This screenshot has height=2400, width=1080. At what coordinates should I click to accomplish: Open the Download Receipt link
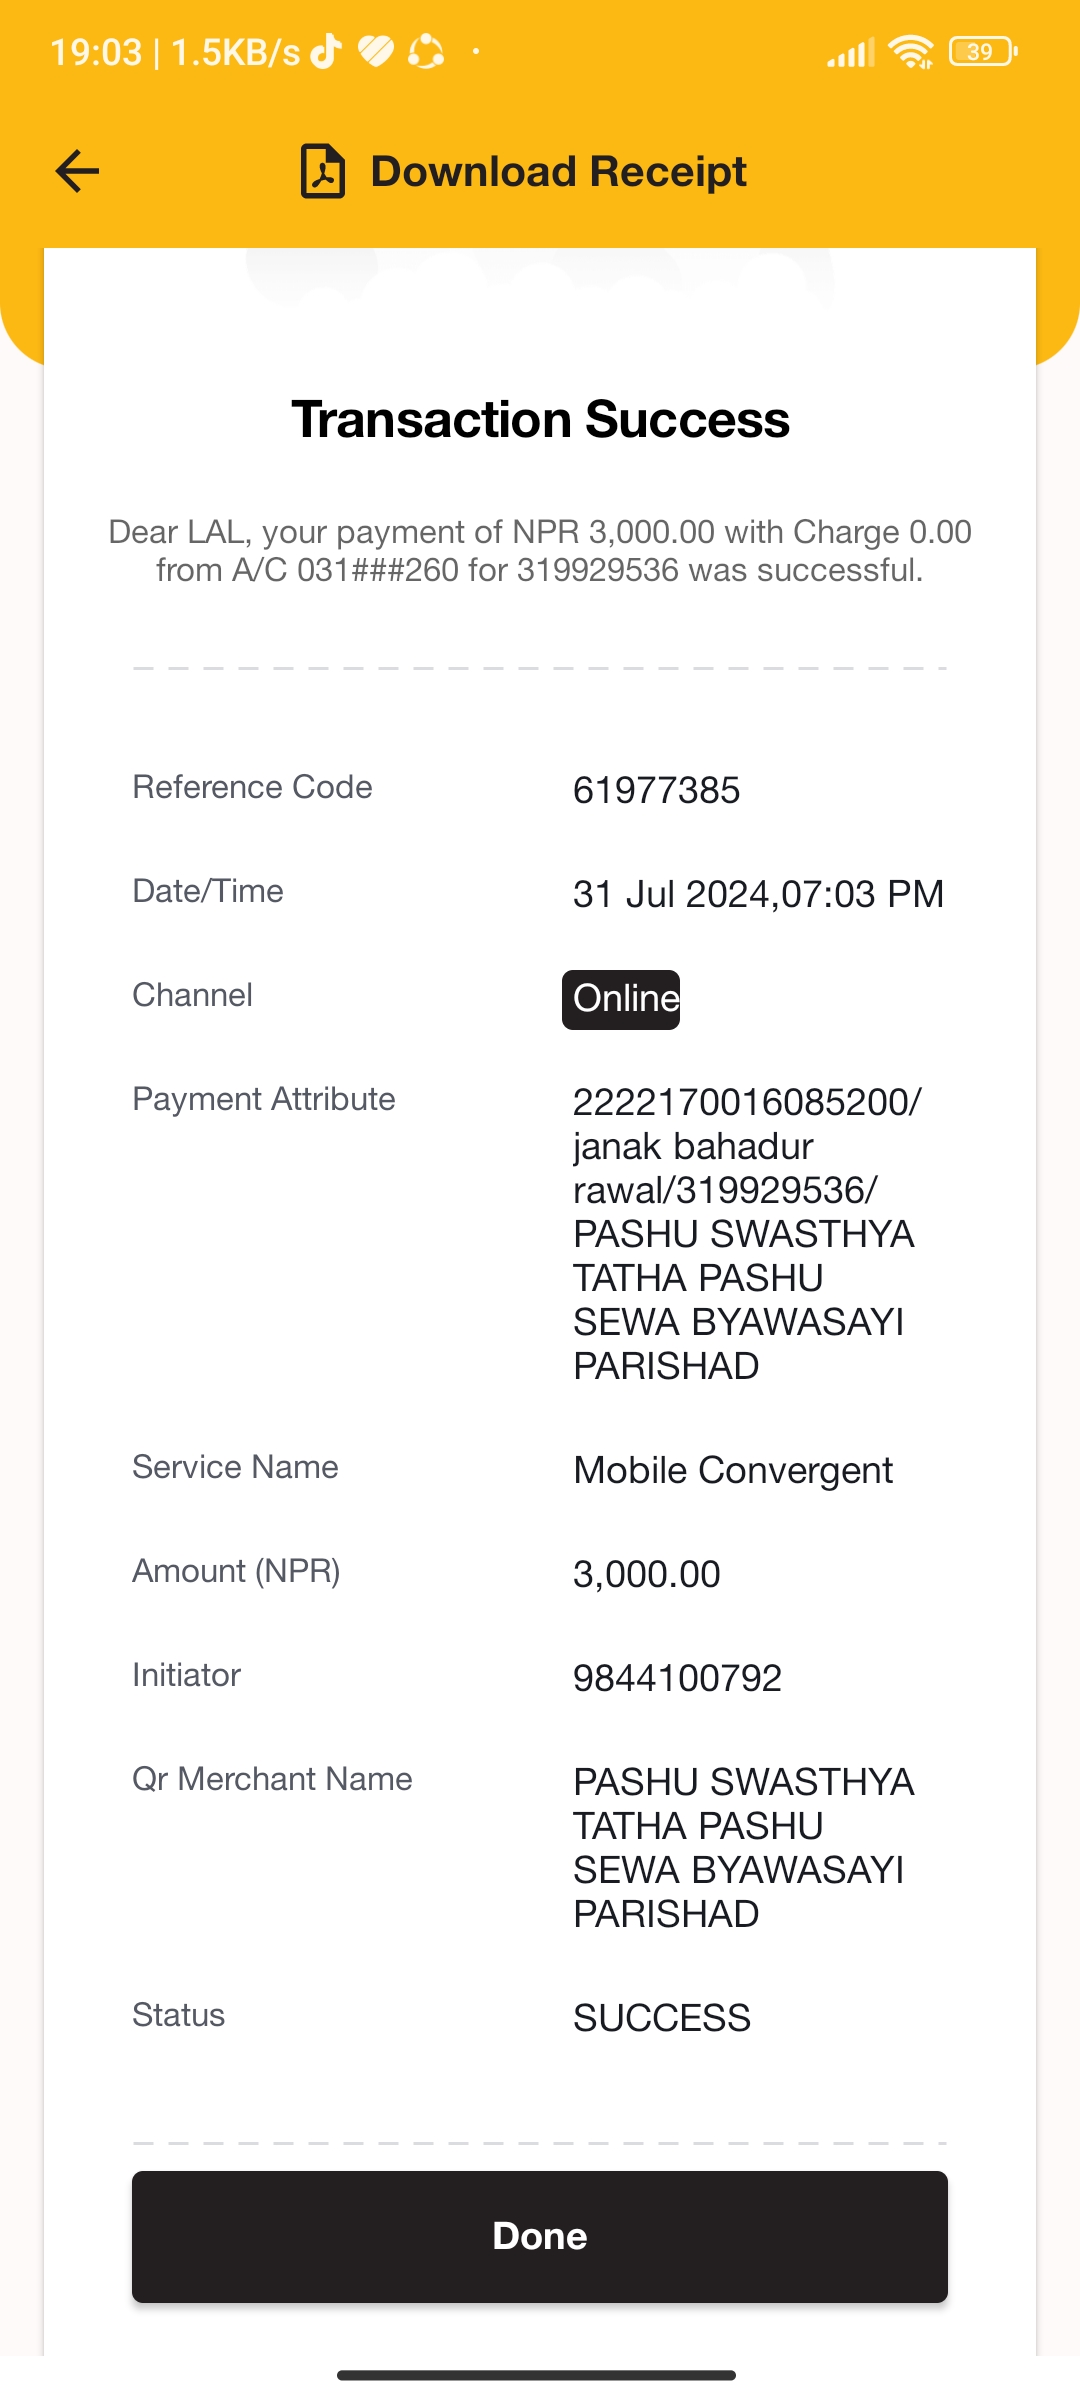[558, 171]
